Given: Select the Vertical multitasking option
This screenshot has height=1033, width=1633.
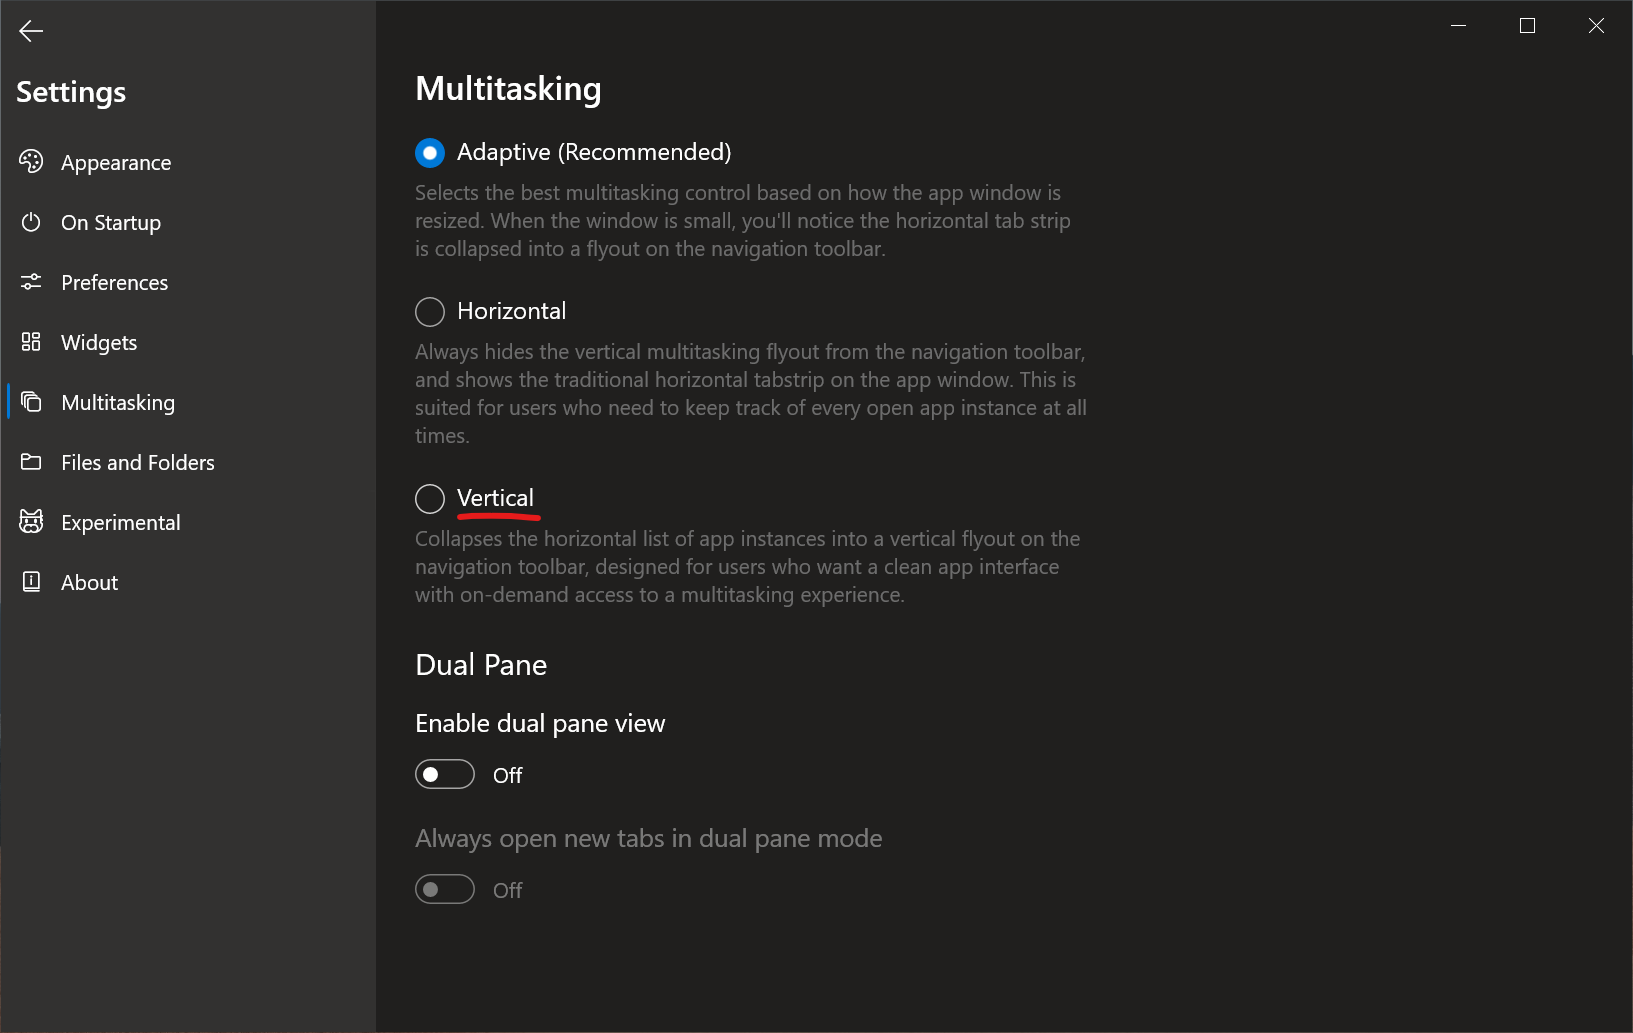Looking at the screenshot, I should (429, 498).
